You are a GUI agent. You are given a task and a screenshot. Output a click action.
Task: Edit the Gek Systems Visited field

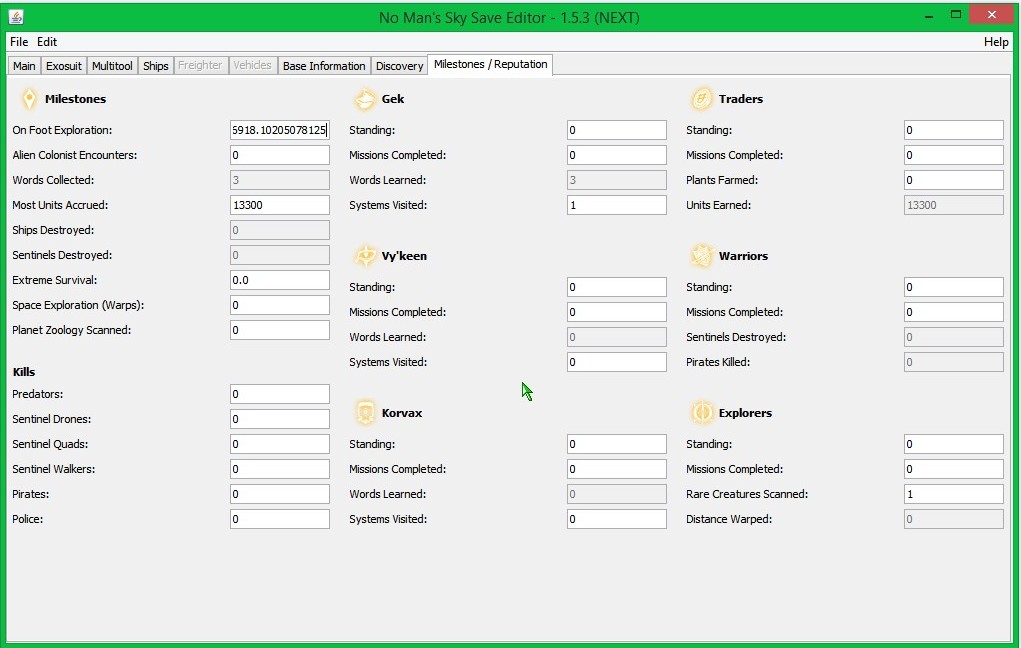click(617, 205)
